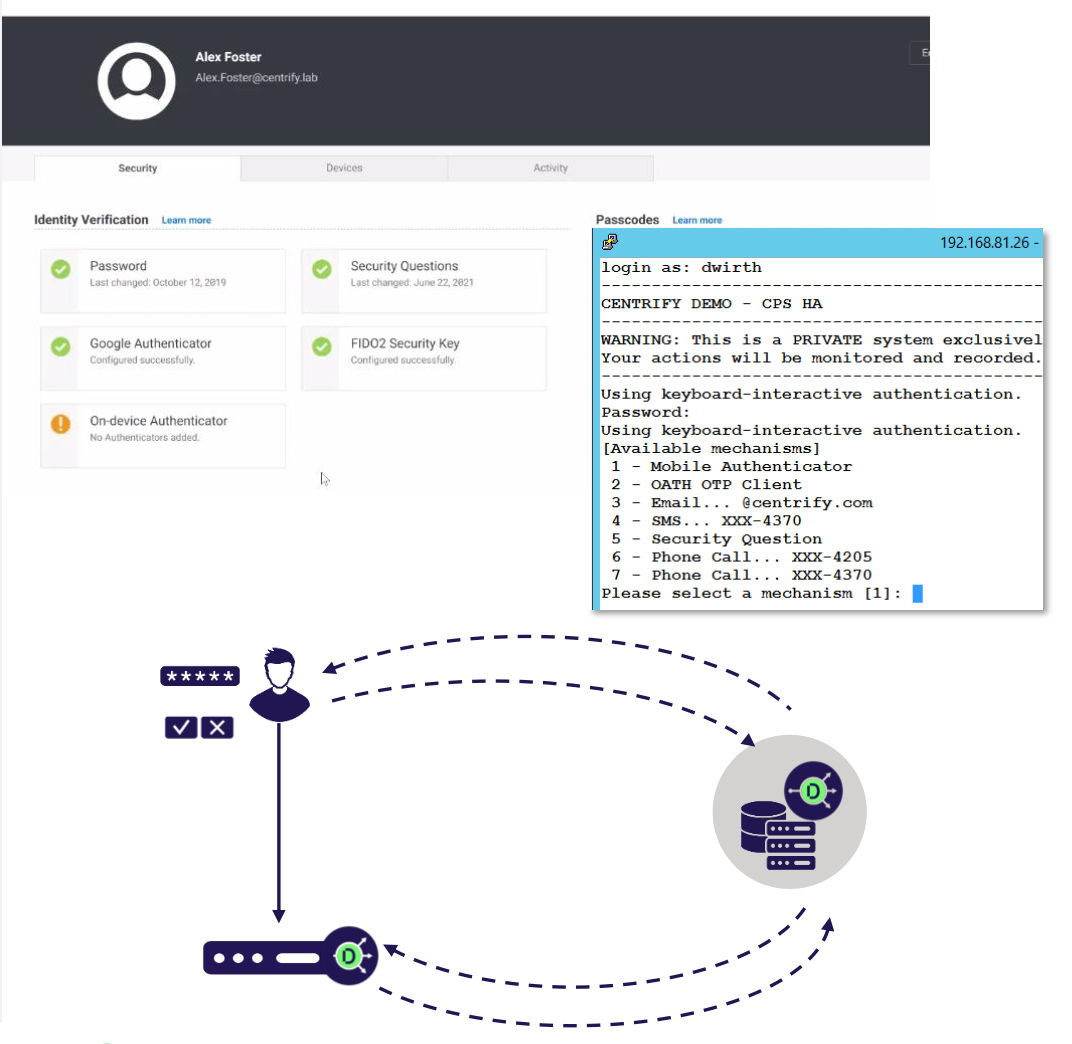The image size is (1072, 1044).
Task: Click the 'Password:' prompt in the terminal
Action: click(x=645, y=412)
